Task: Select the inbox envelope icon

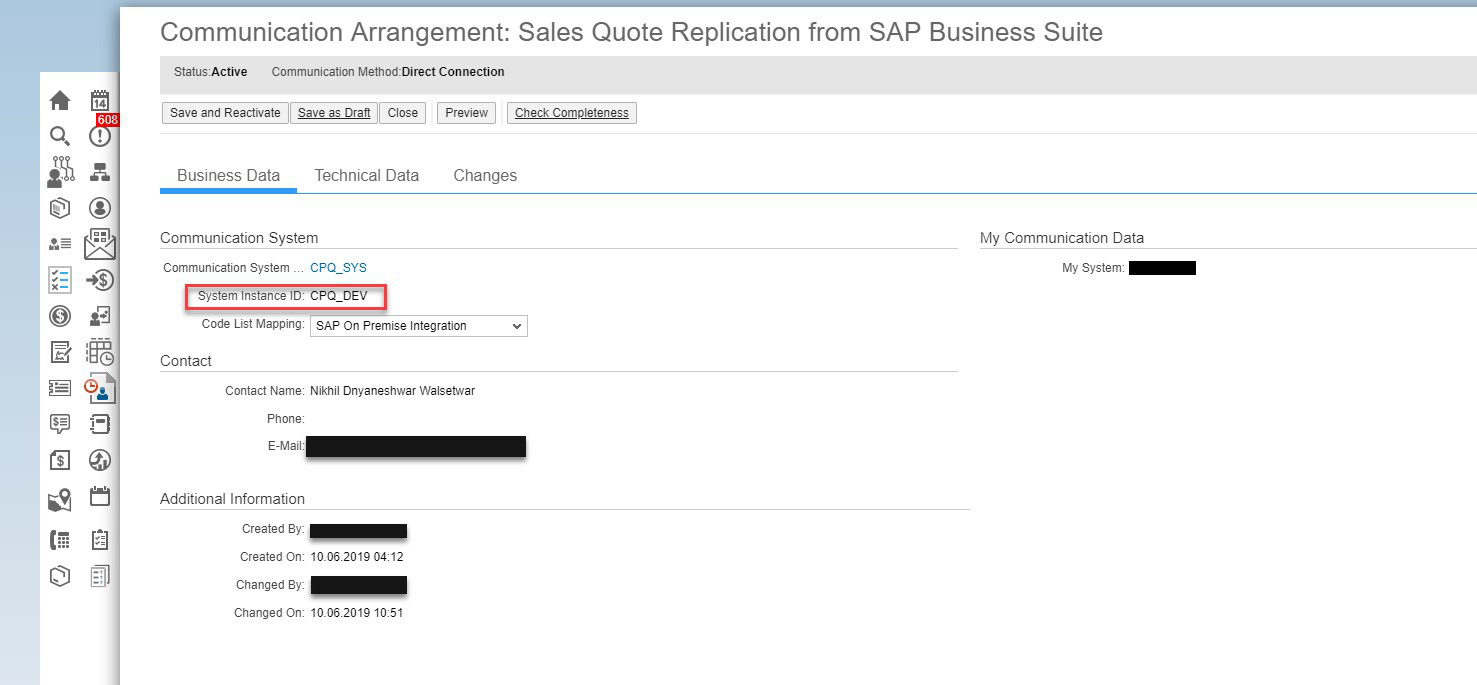Action: tap(99, 242)
